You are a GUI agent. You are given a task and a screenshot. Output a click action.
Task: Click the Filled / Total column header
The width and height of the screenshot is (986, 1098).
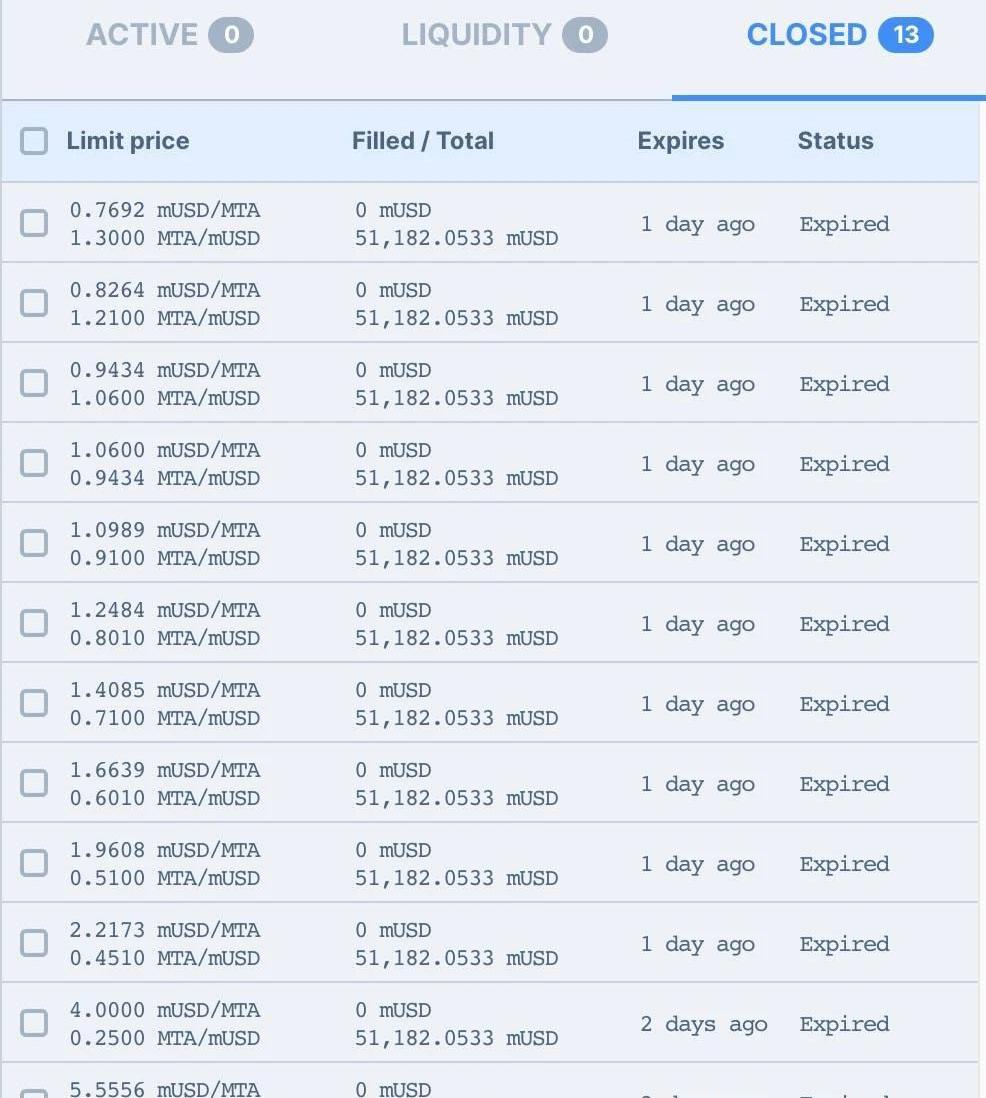[x=423, y=141]
